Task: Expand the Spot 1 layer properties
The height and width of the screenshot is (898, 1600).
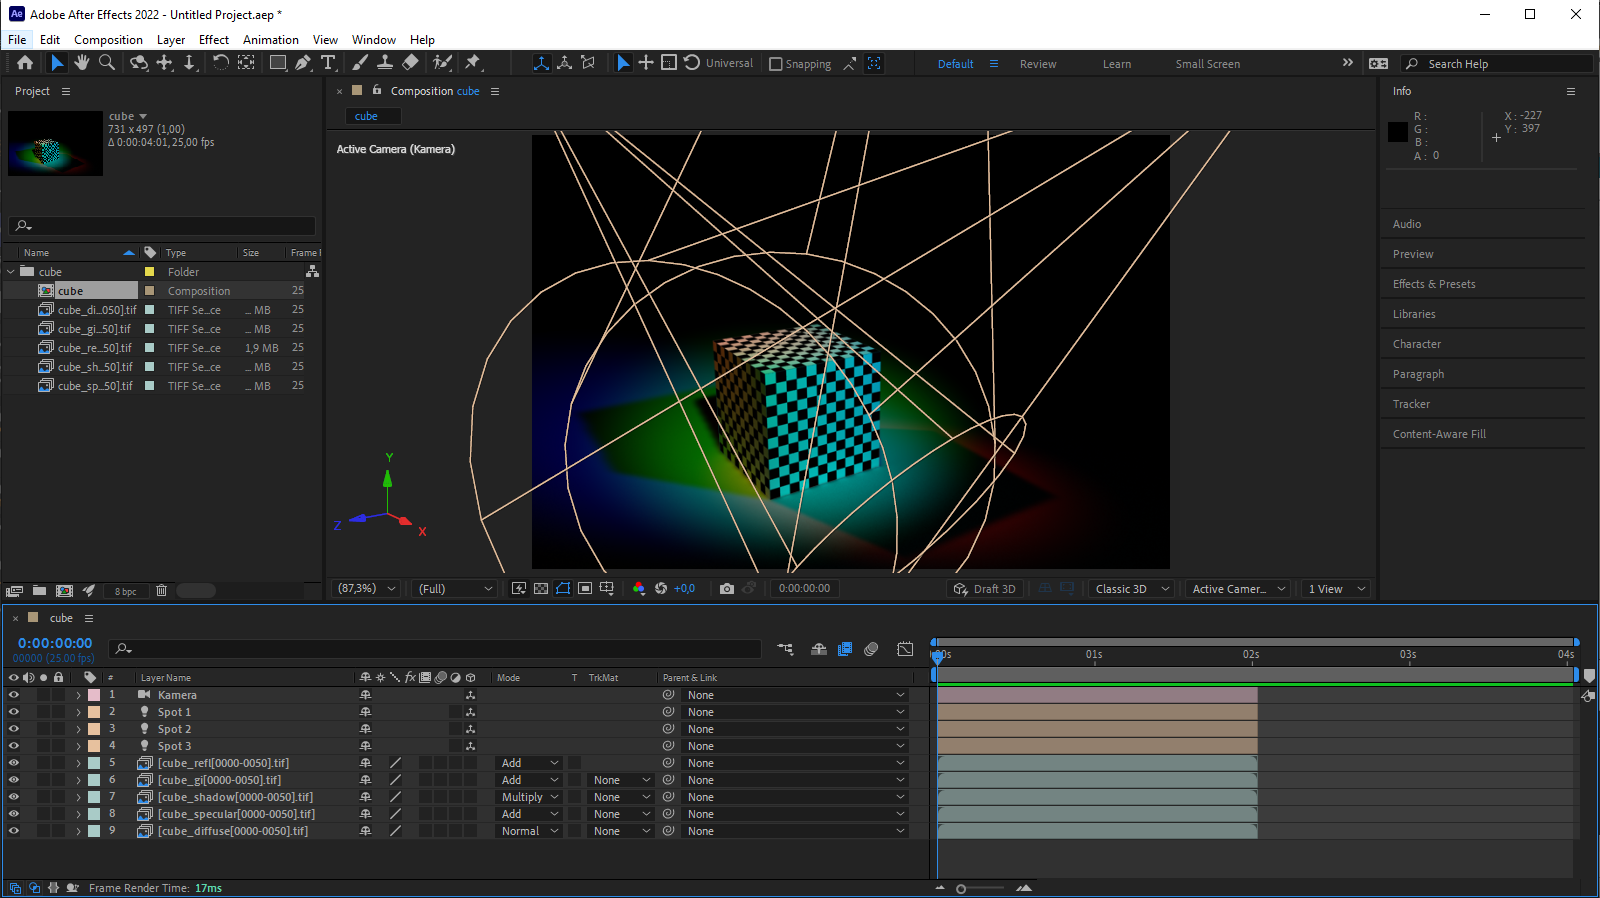Action: pos(78,712)
